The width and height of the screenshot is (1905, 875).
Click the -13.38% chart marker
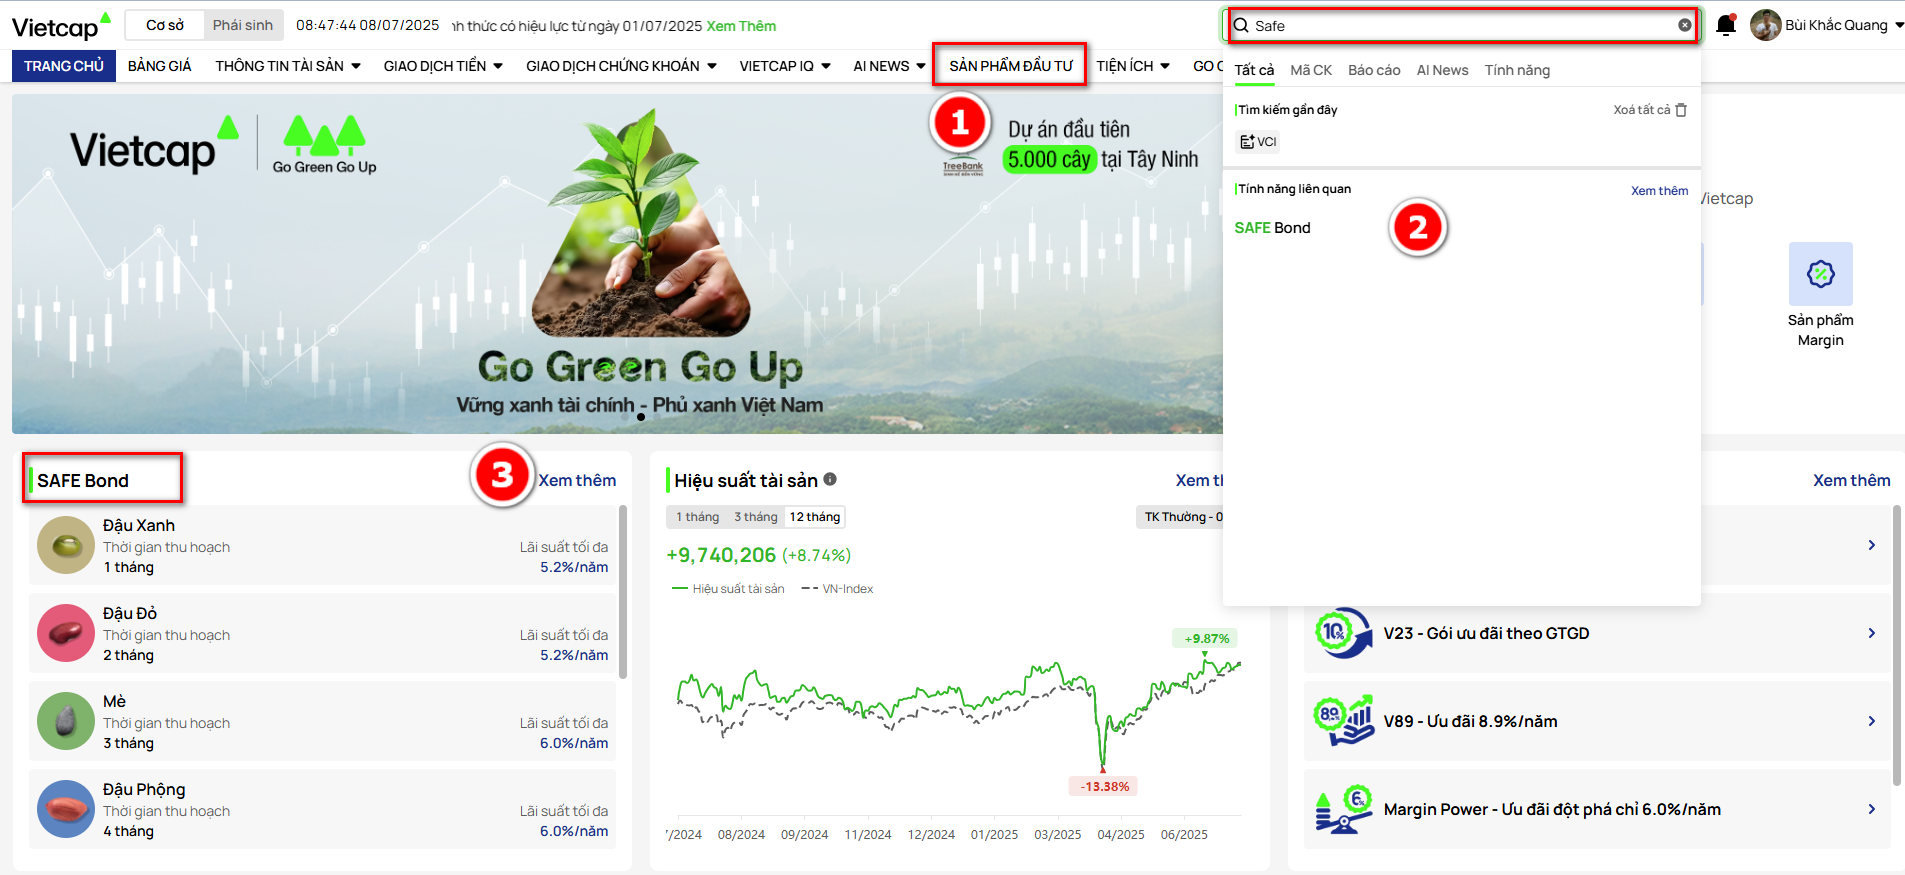pos(1104,786)
